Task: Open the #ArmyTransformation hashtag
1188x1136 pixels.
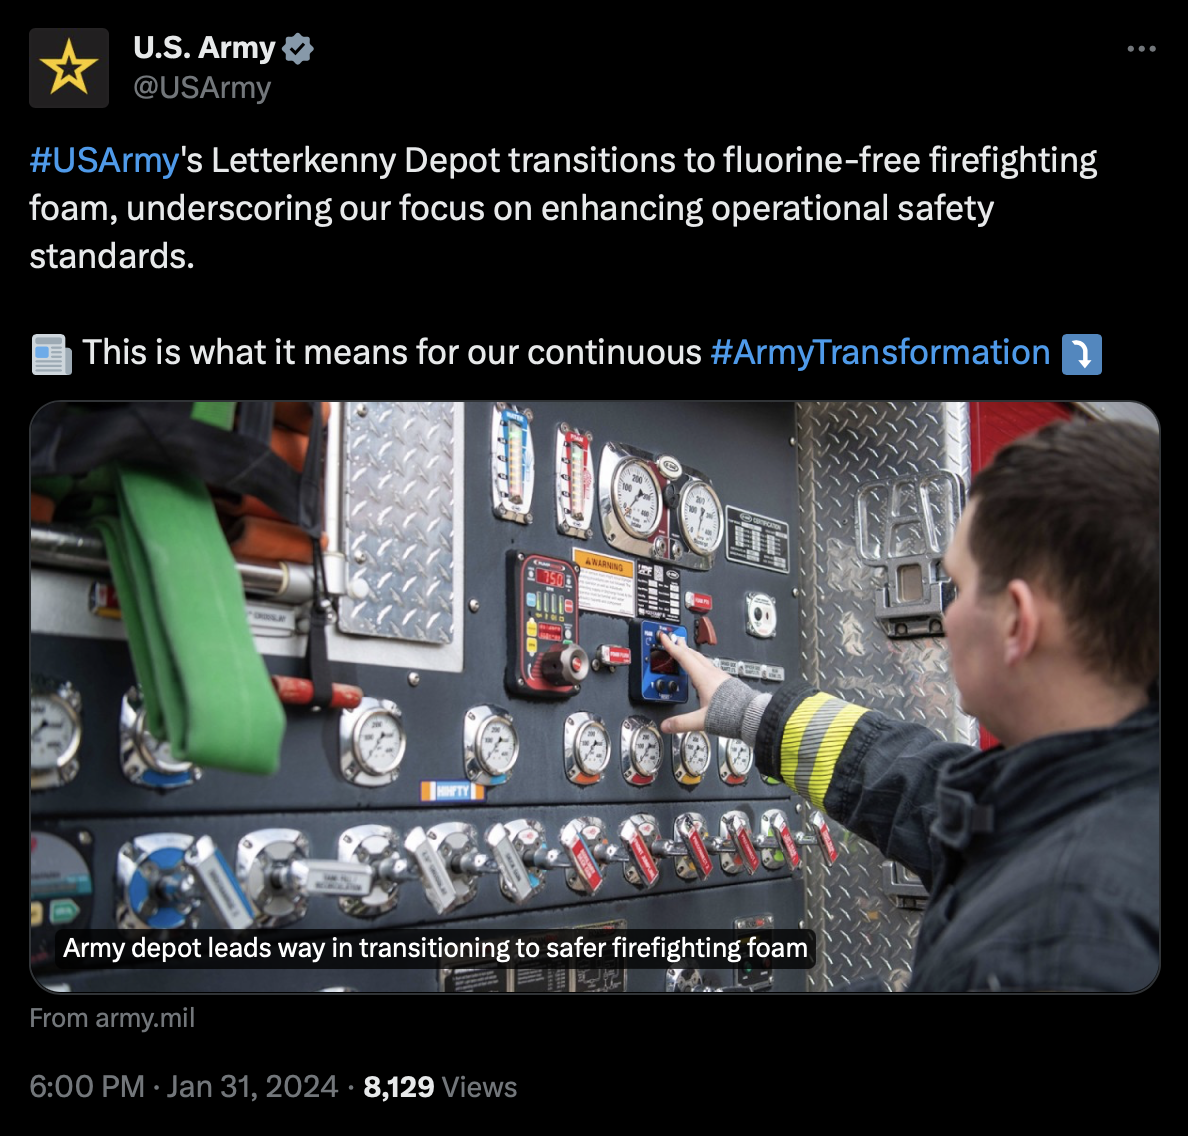Action: [x=880, y=353]
